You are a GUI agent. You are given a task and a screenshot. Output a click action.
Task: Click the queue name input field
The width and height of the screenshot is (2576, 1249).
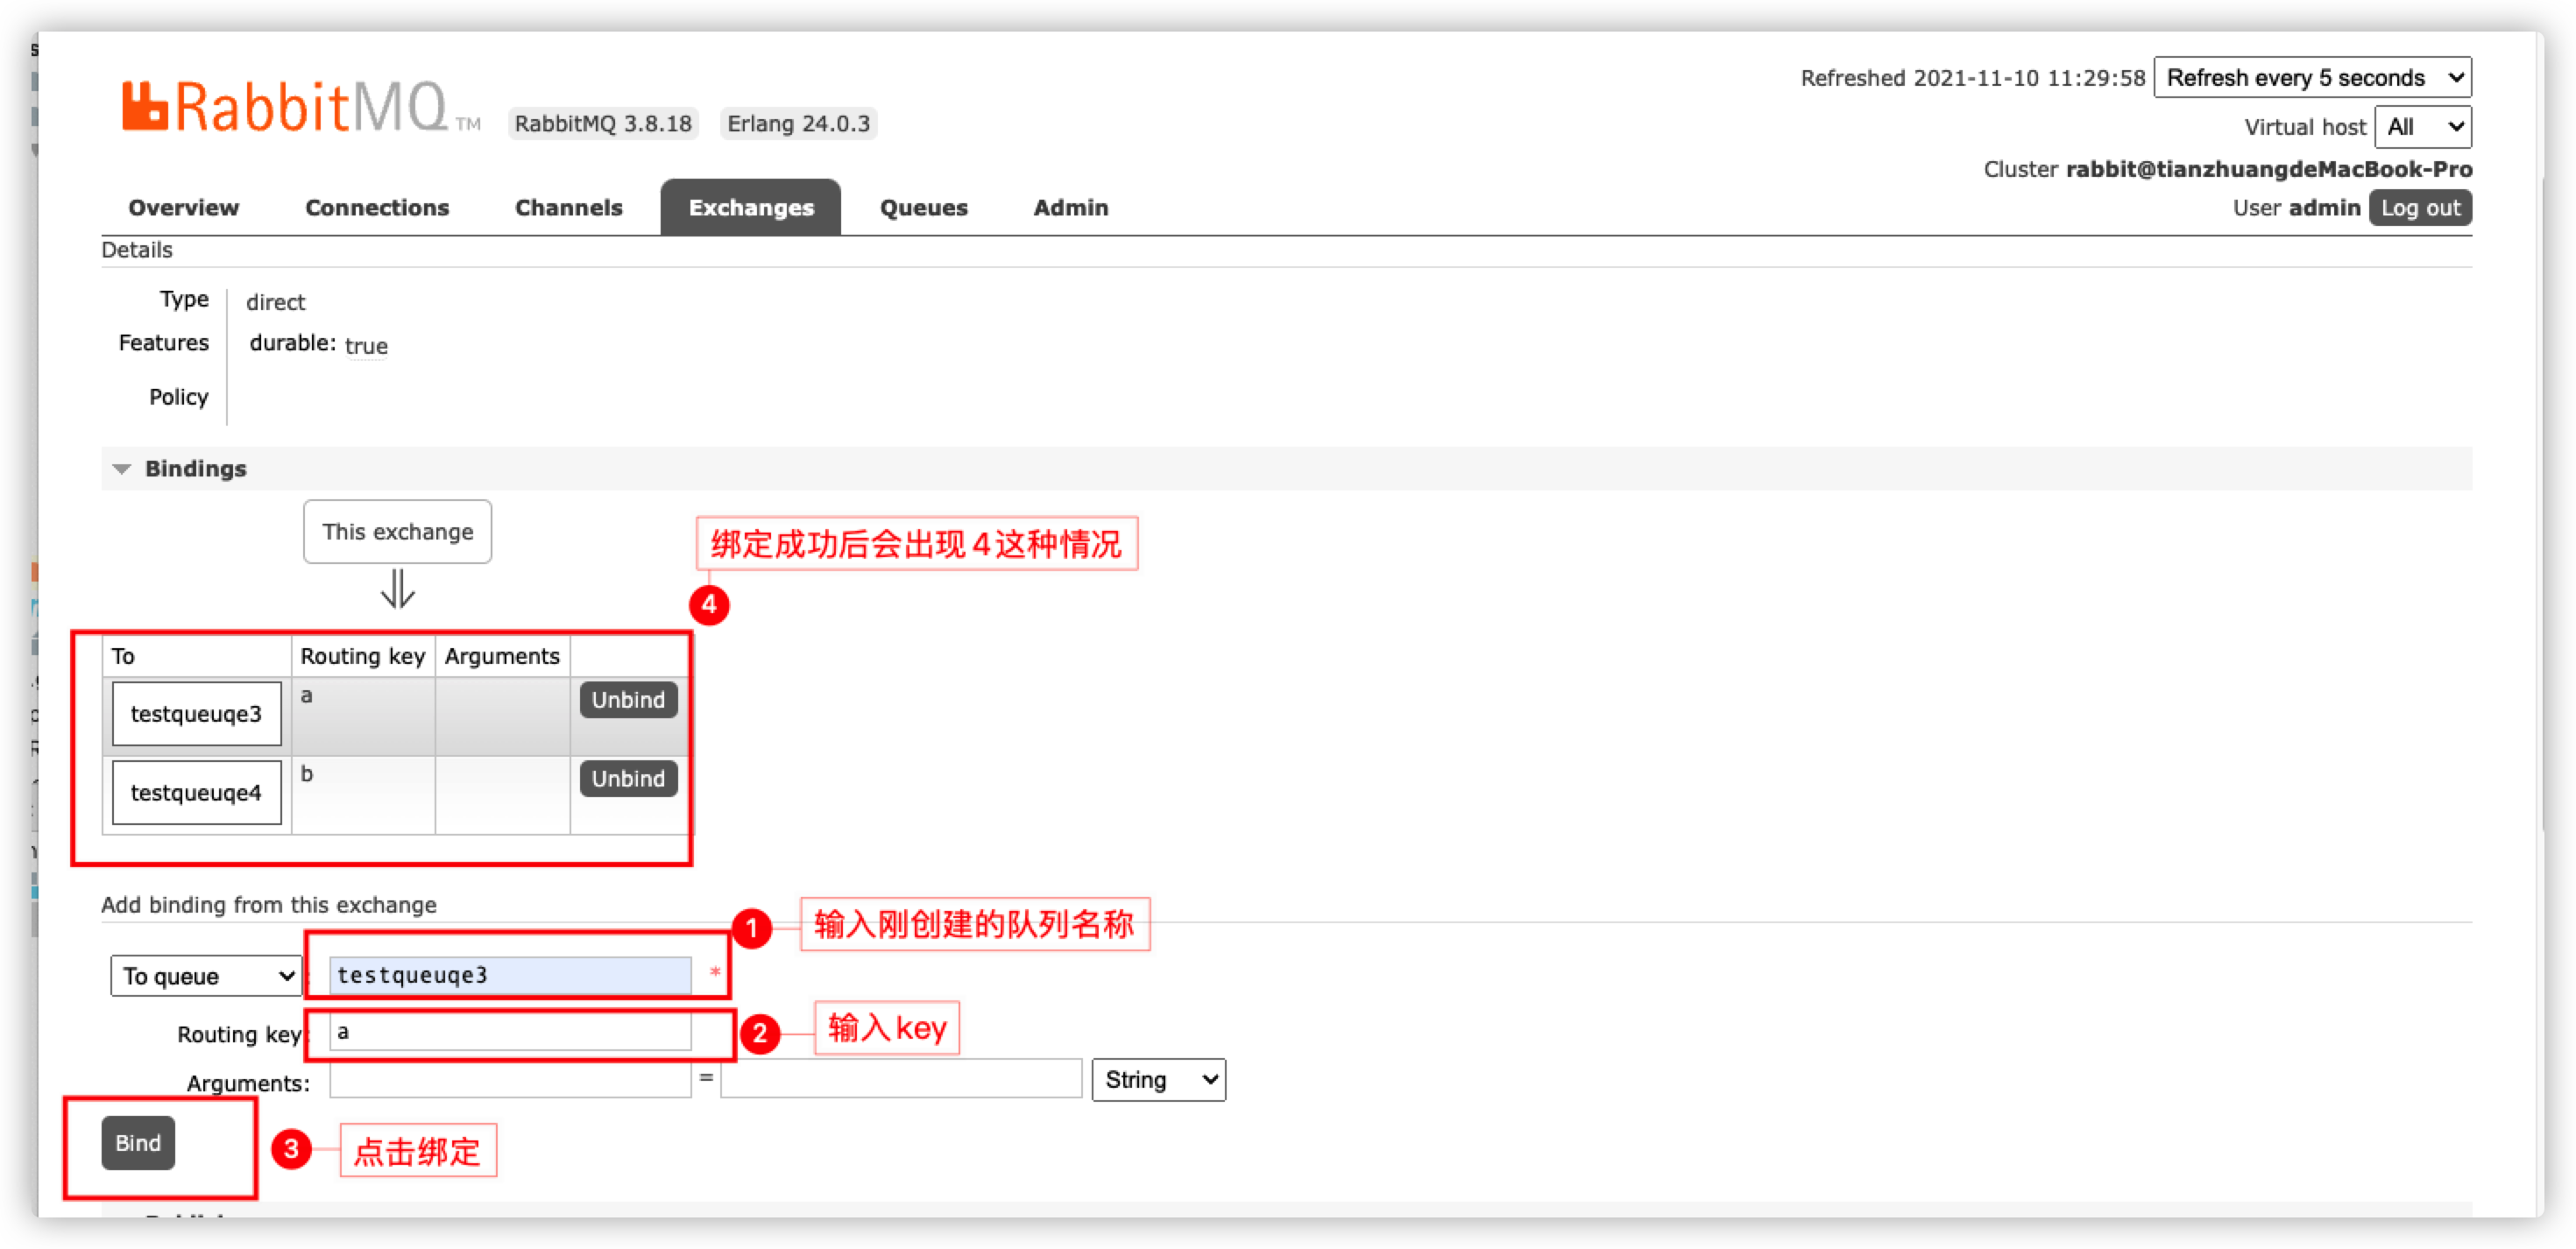point(510,975)
